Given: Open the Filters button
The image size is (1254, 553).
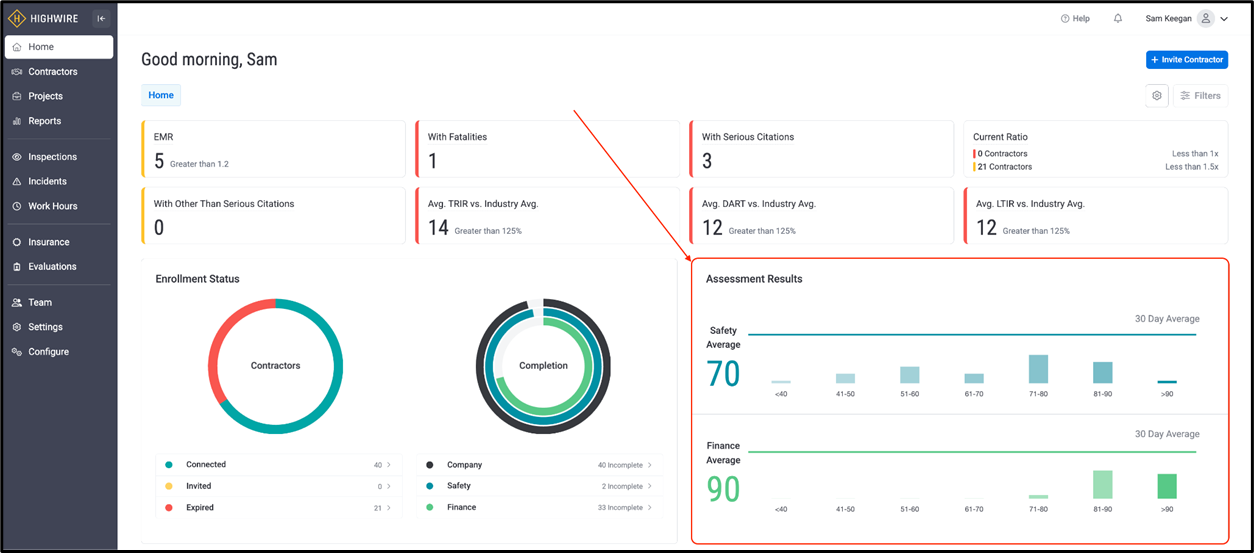Looking at the screenshot, I should (1200, 96).
